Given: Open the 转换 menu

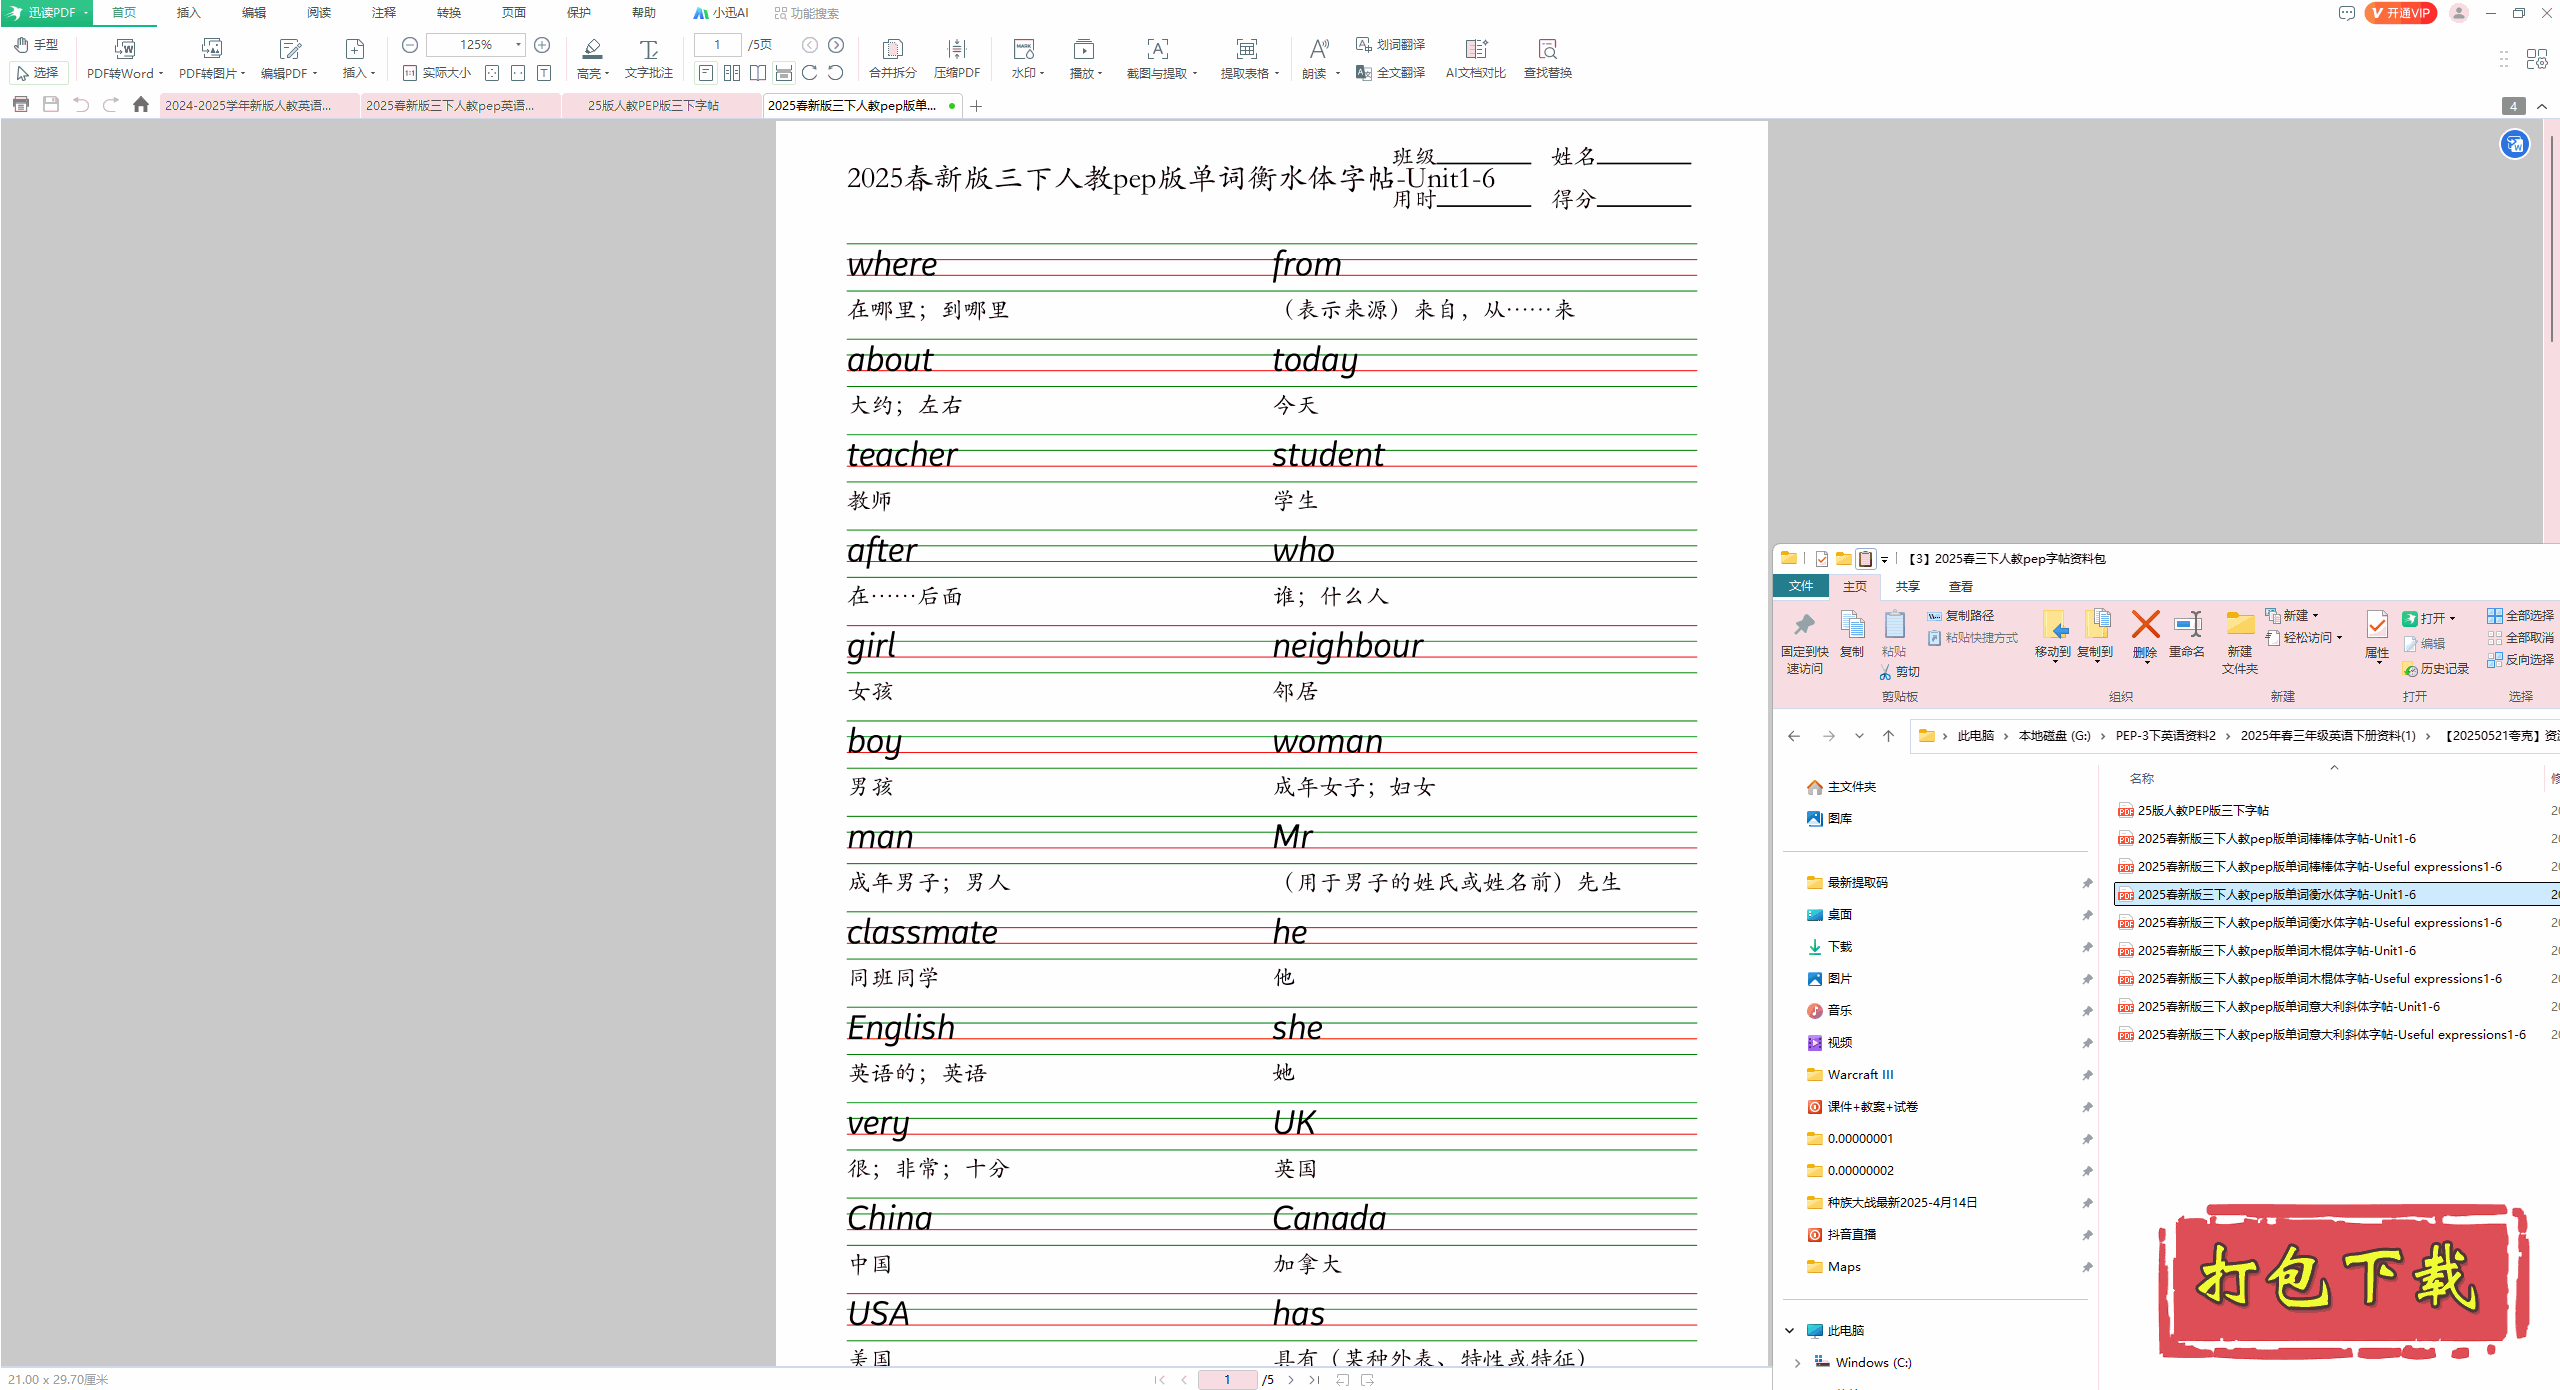Looking at the screenshot, I should [x=449, y=13].
